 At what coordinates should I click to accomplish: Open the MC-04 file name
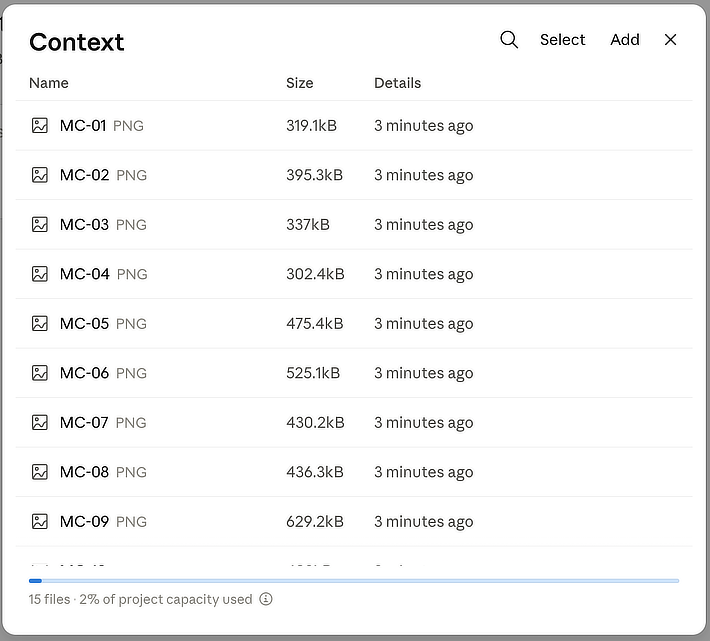coord(85,274)
